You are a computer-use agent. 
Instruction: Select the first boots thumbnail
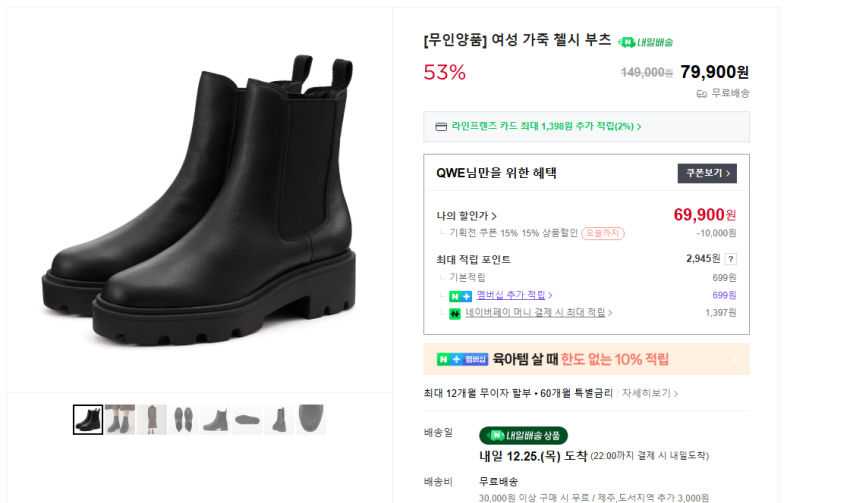(88, 419)
